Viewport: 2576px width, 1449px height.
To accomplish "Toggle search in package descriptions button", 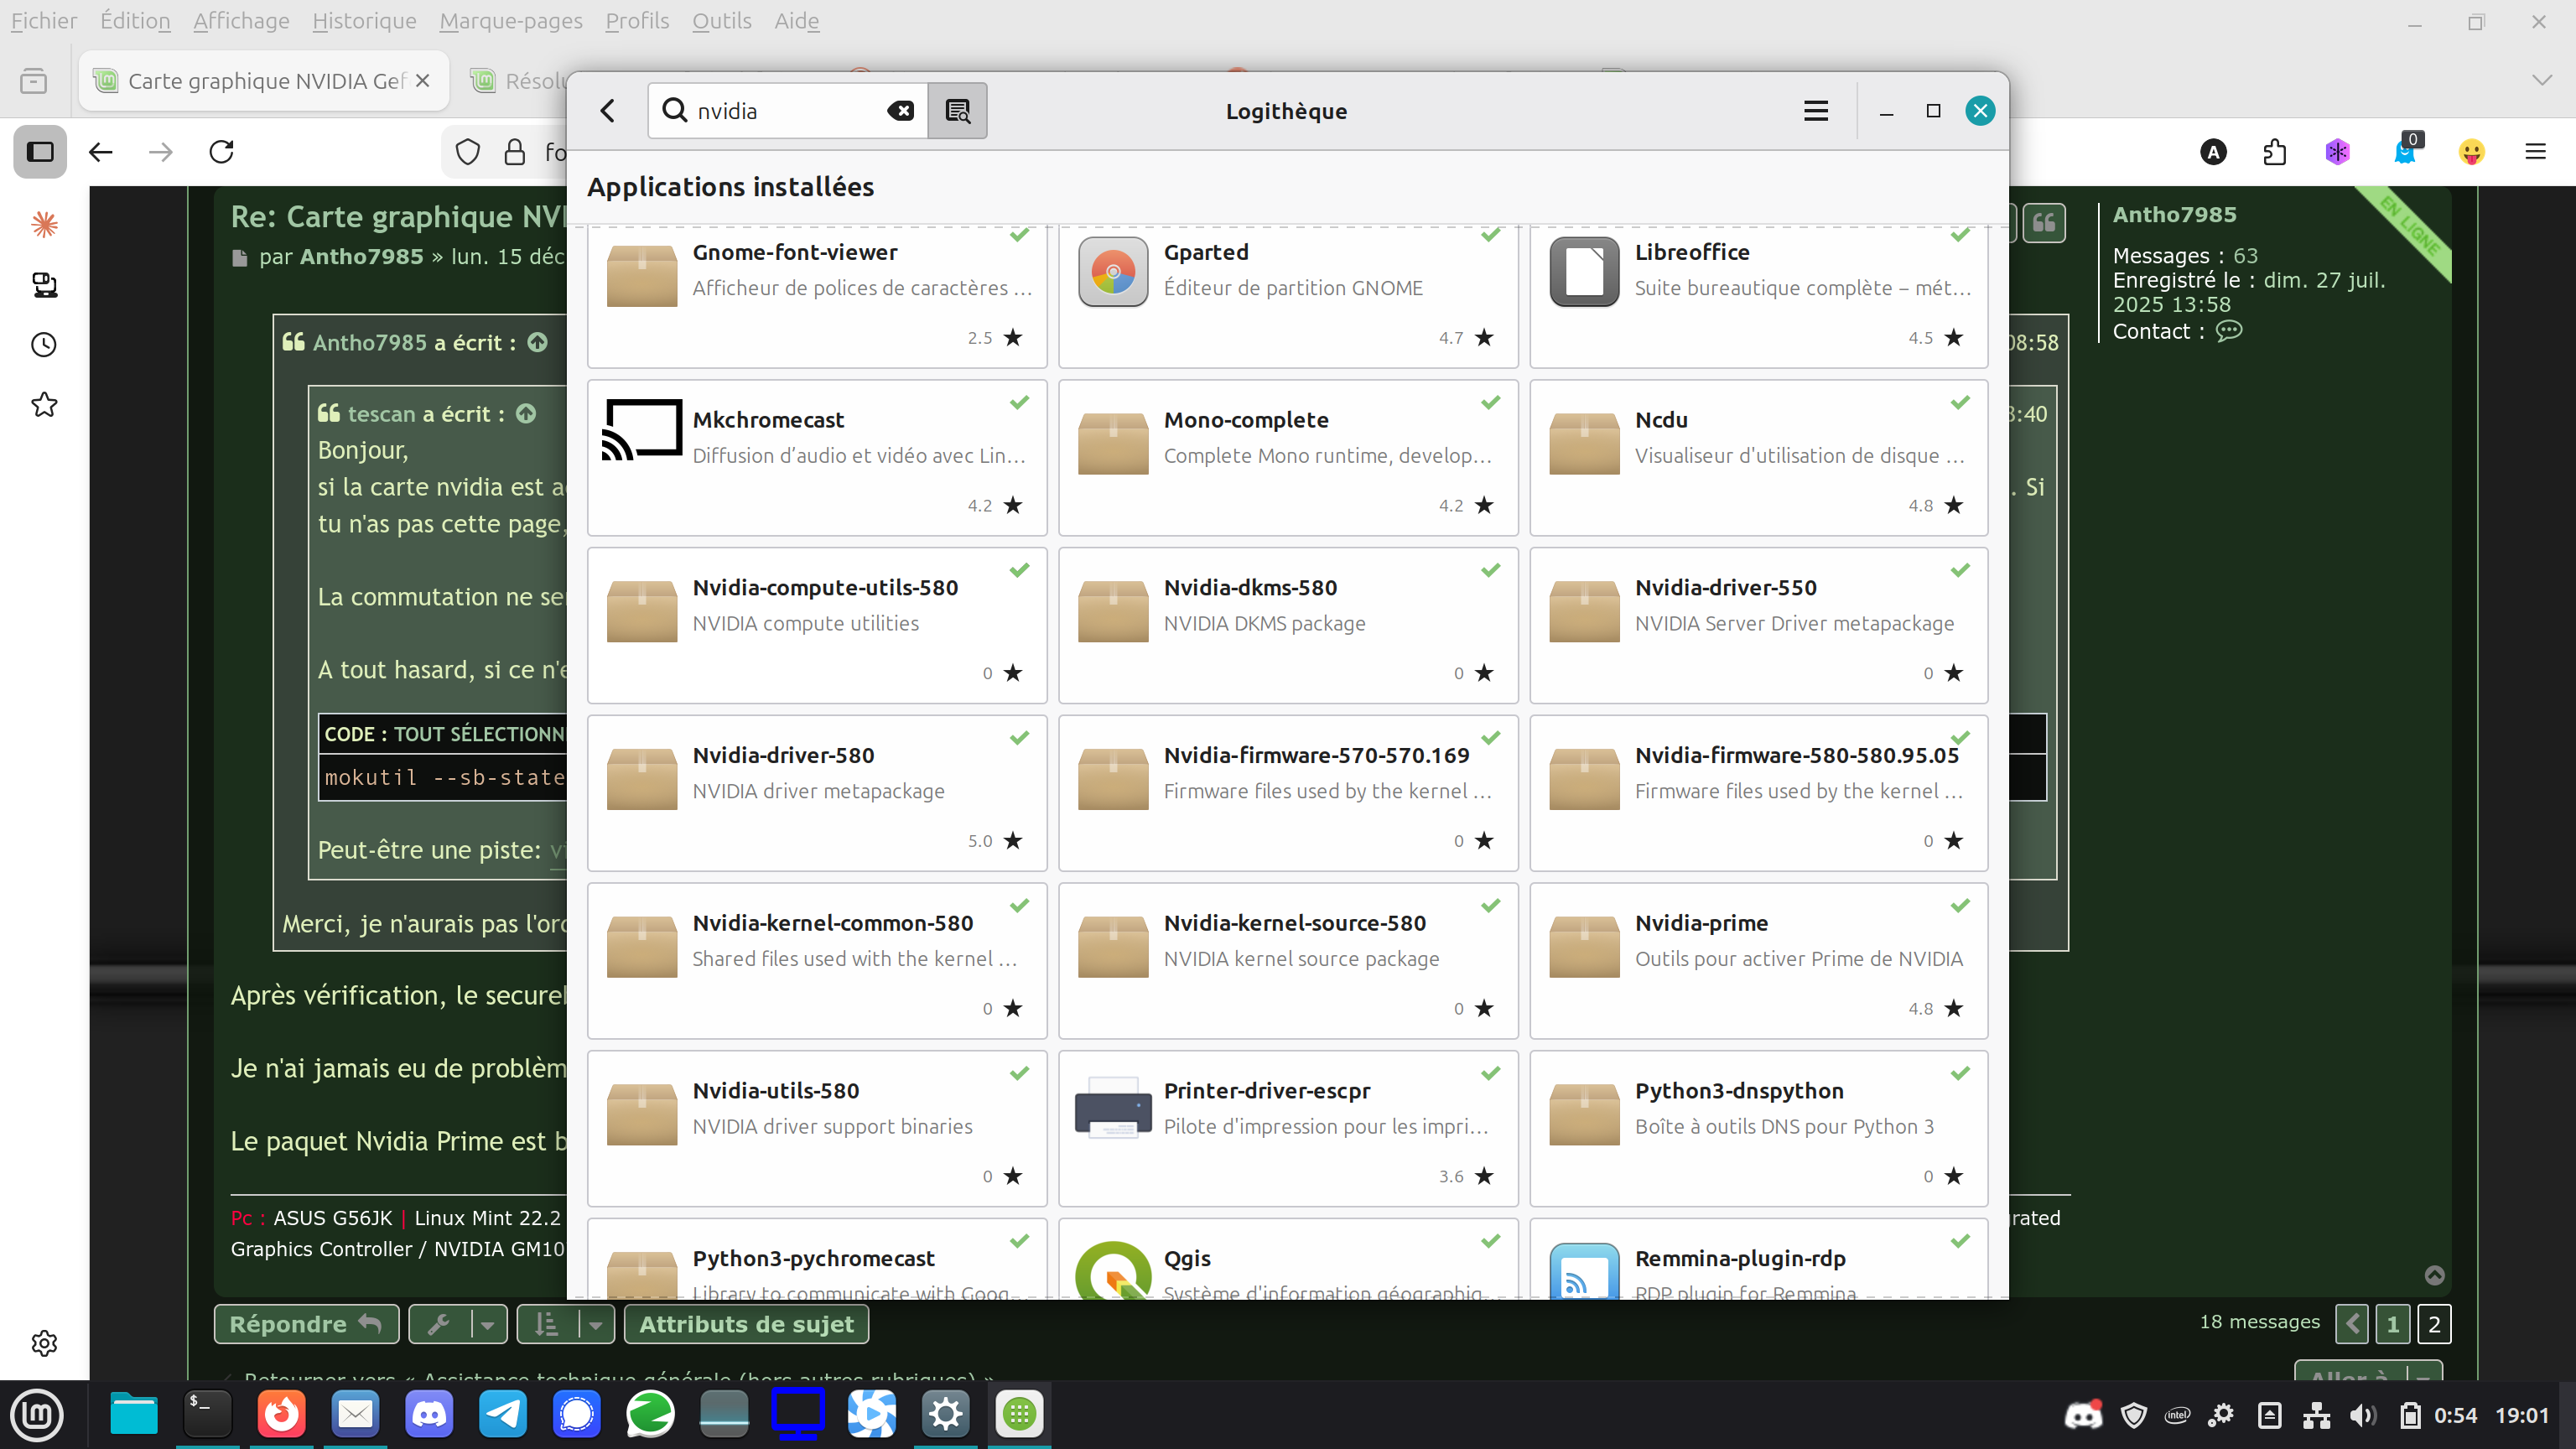I will [957, 111].
